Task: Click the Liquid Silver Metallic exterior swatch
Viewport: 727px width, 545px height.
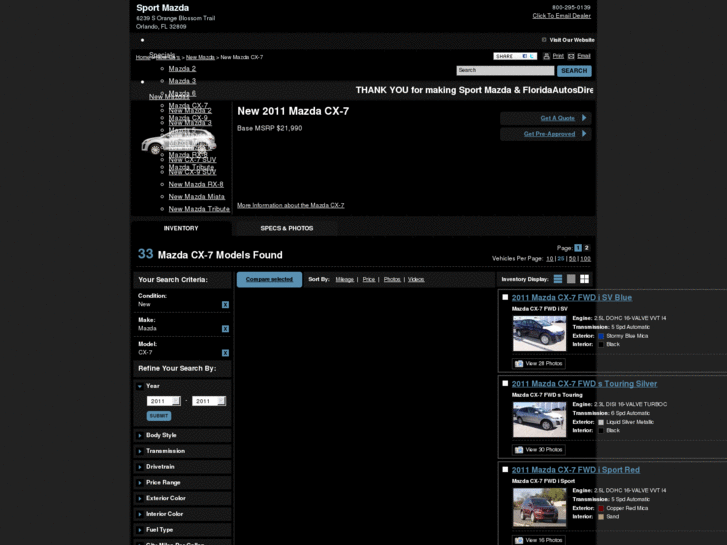Action: (x=601, y=423)
